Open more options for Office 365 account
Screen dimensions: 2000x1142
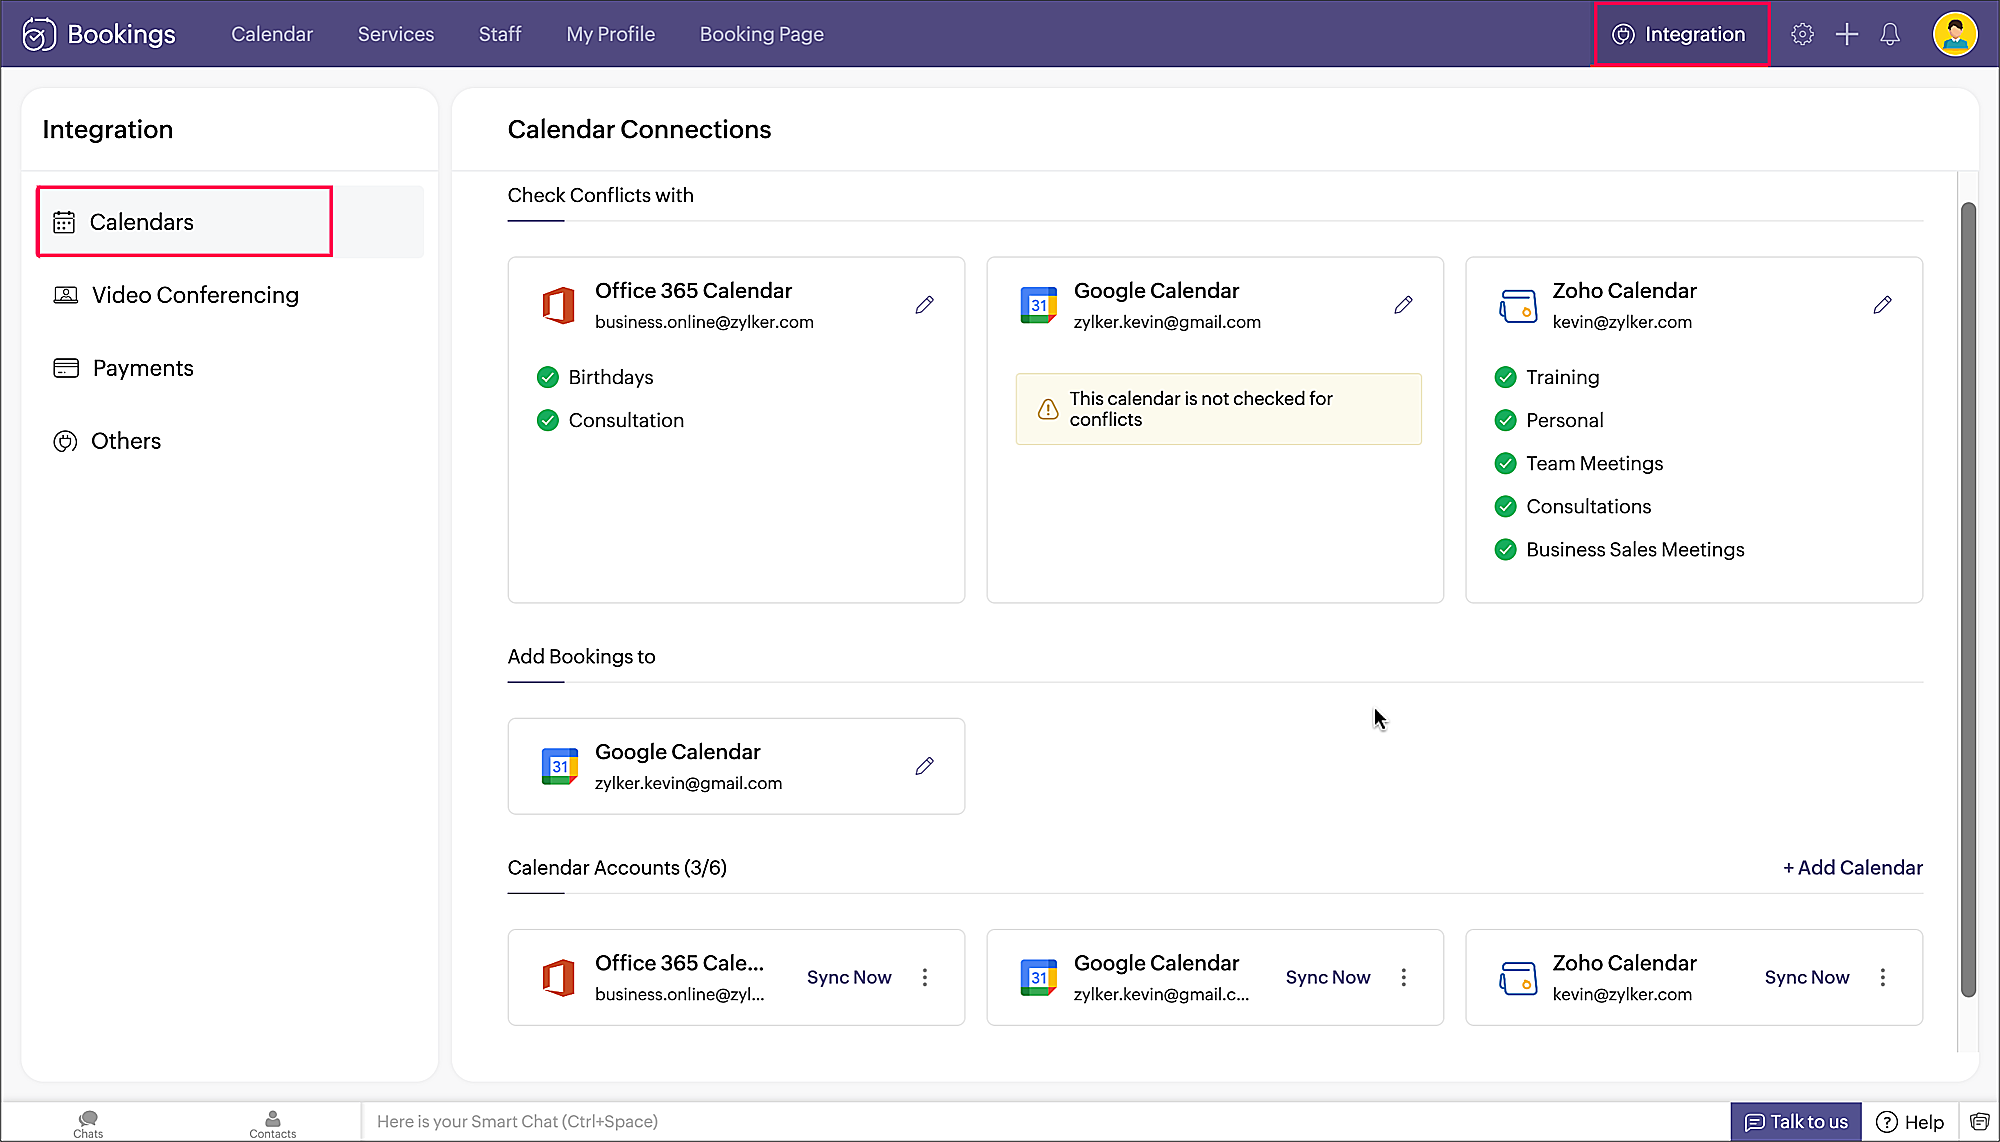(924, 977)
